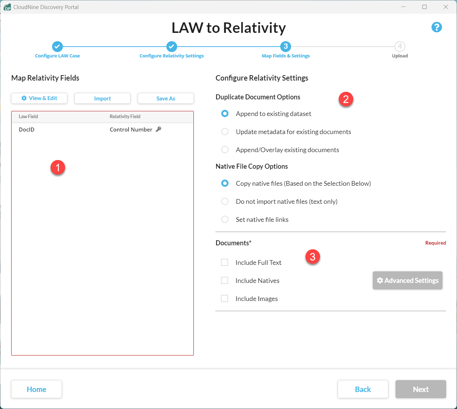The image size is (457, 409).
Task: Click Configure Relativity Settings step label
Action: tap(172, 56)
